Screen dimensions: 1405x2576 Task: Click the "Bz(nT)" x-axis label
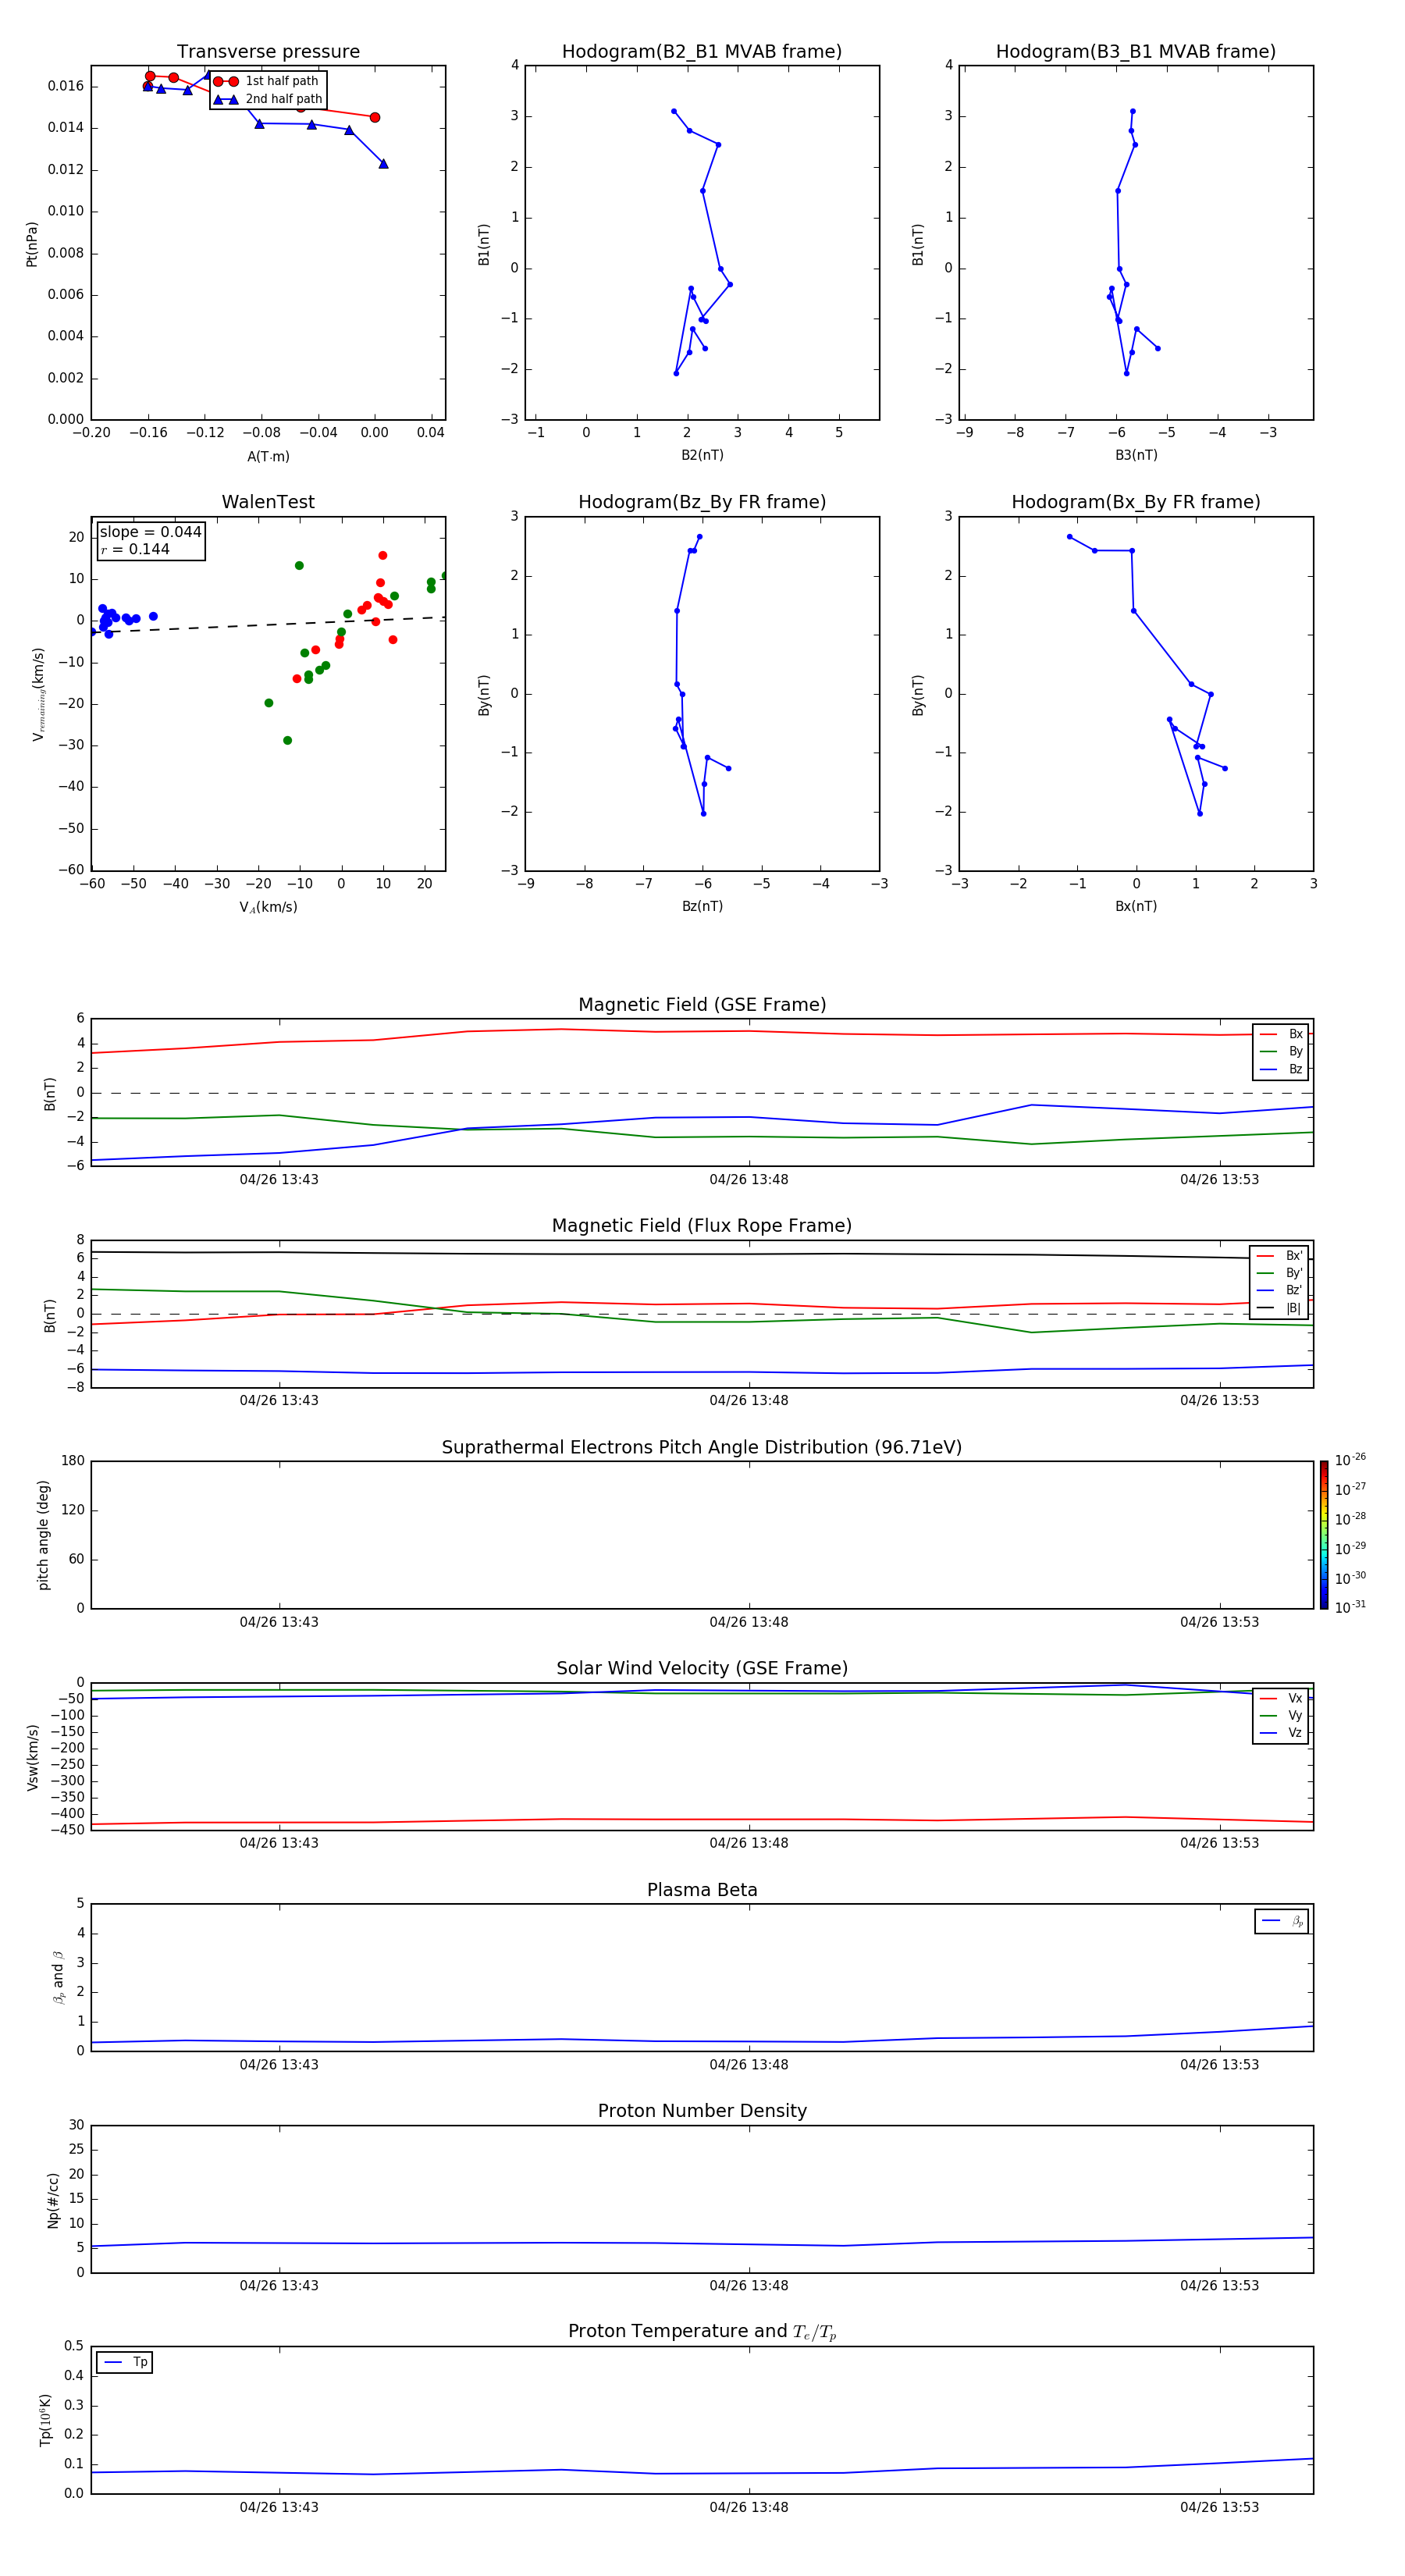click(702, 906)
